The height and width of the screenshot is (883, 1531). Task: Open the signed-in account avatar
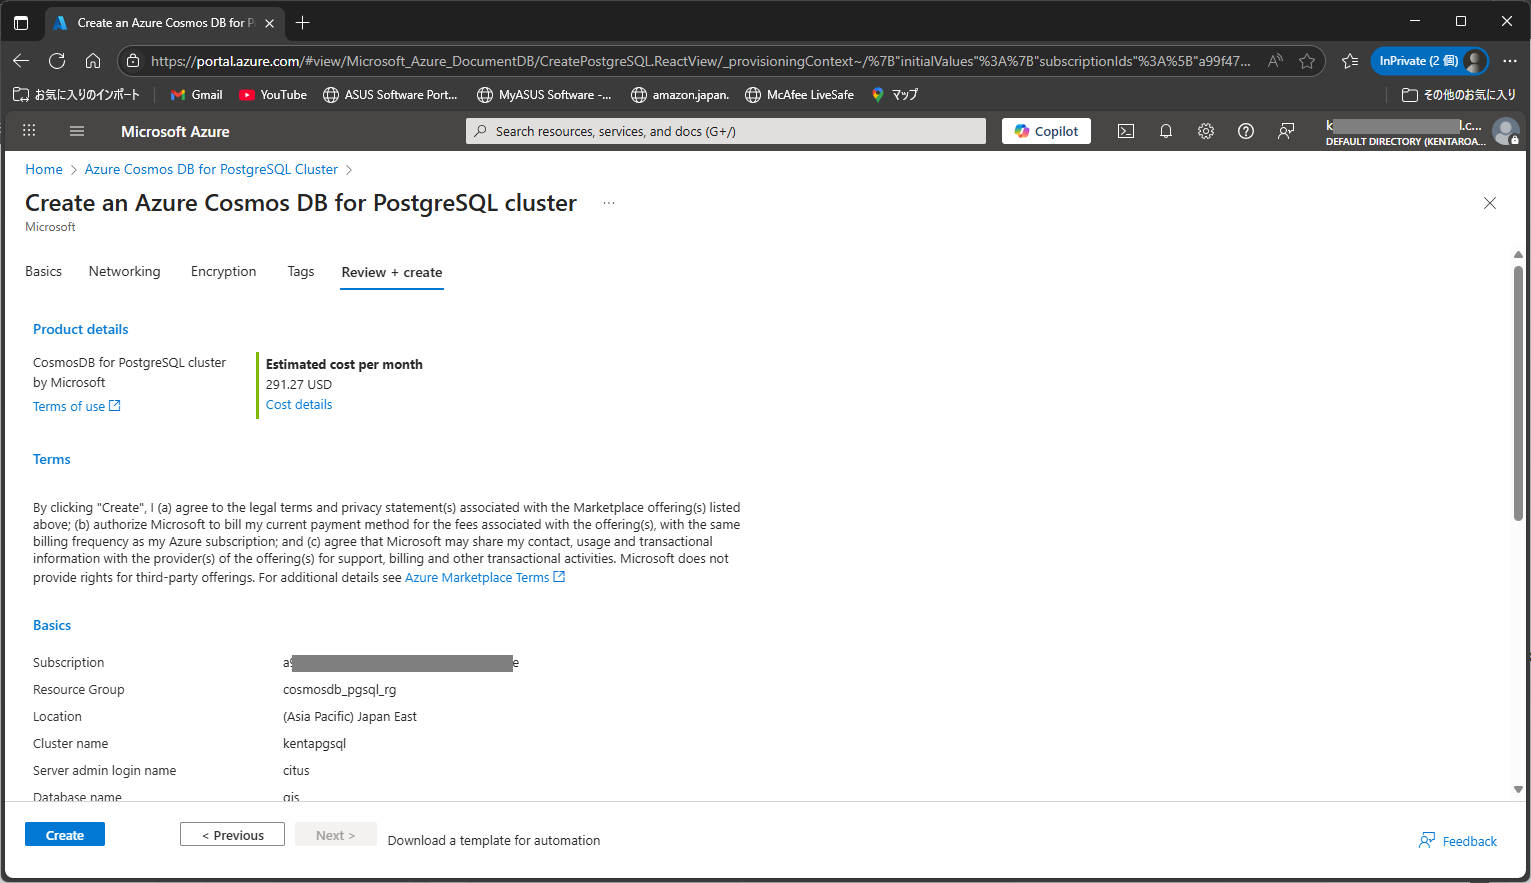pos(1506,131)
